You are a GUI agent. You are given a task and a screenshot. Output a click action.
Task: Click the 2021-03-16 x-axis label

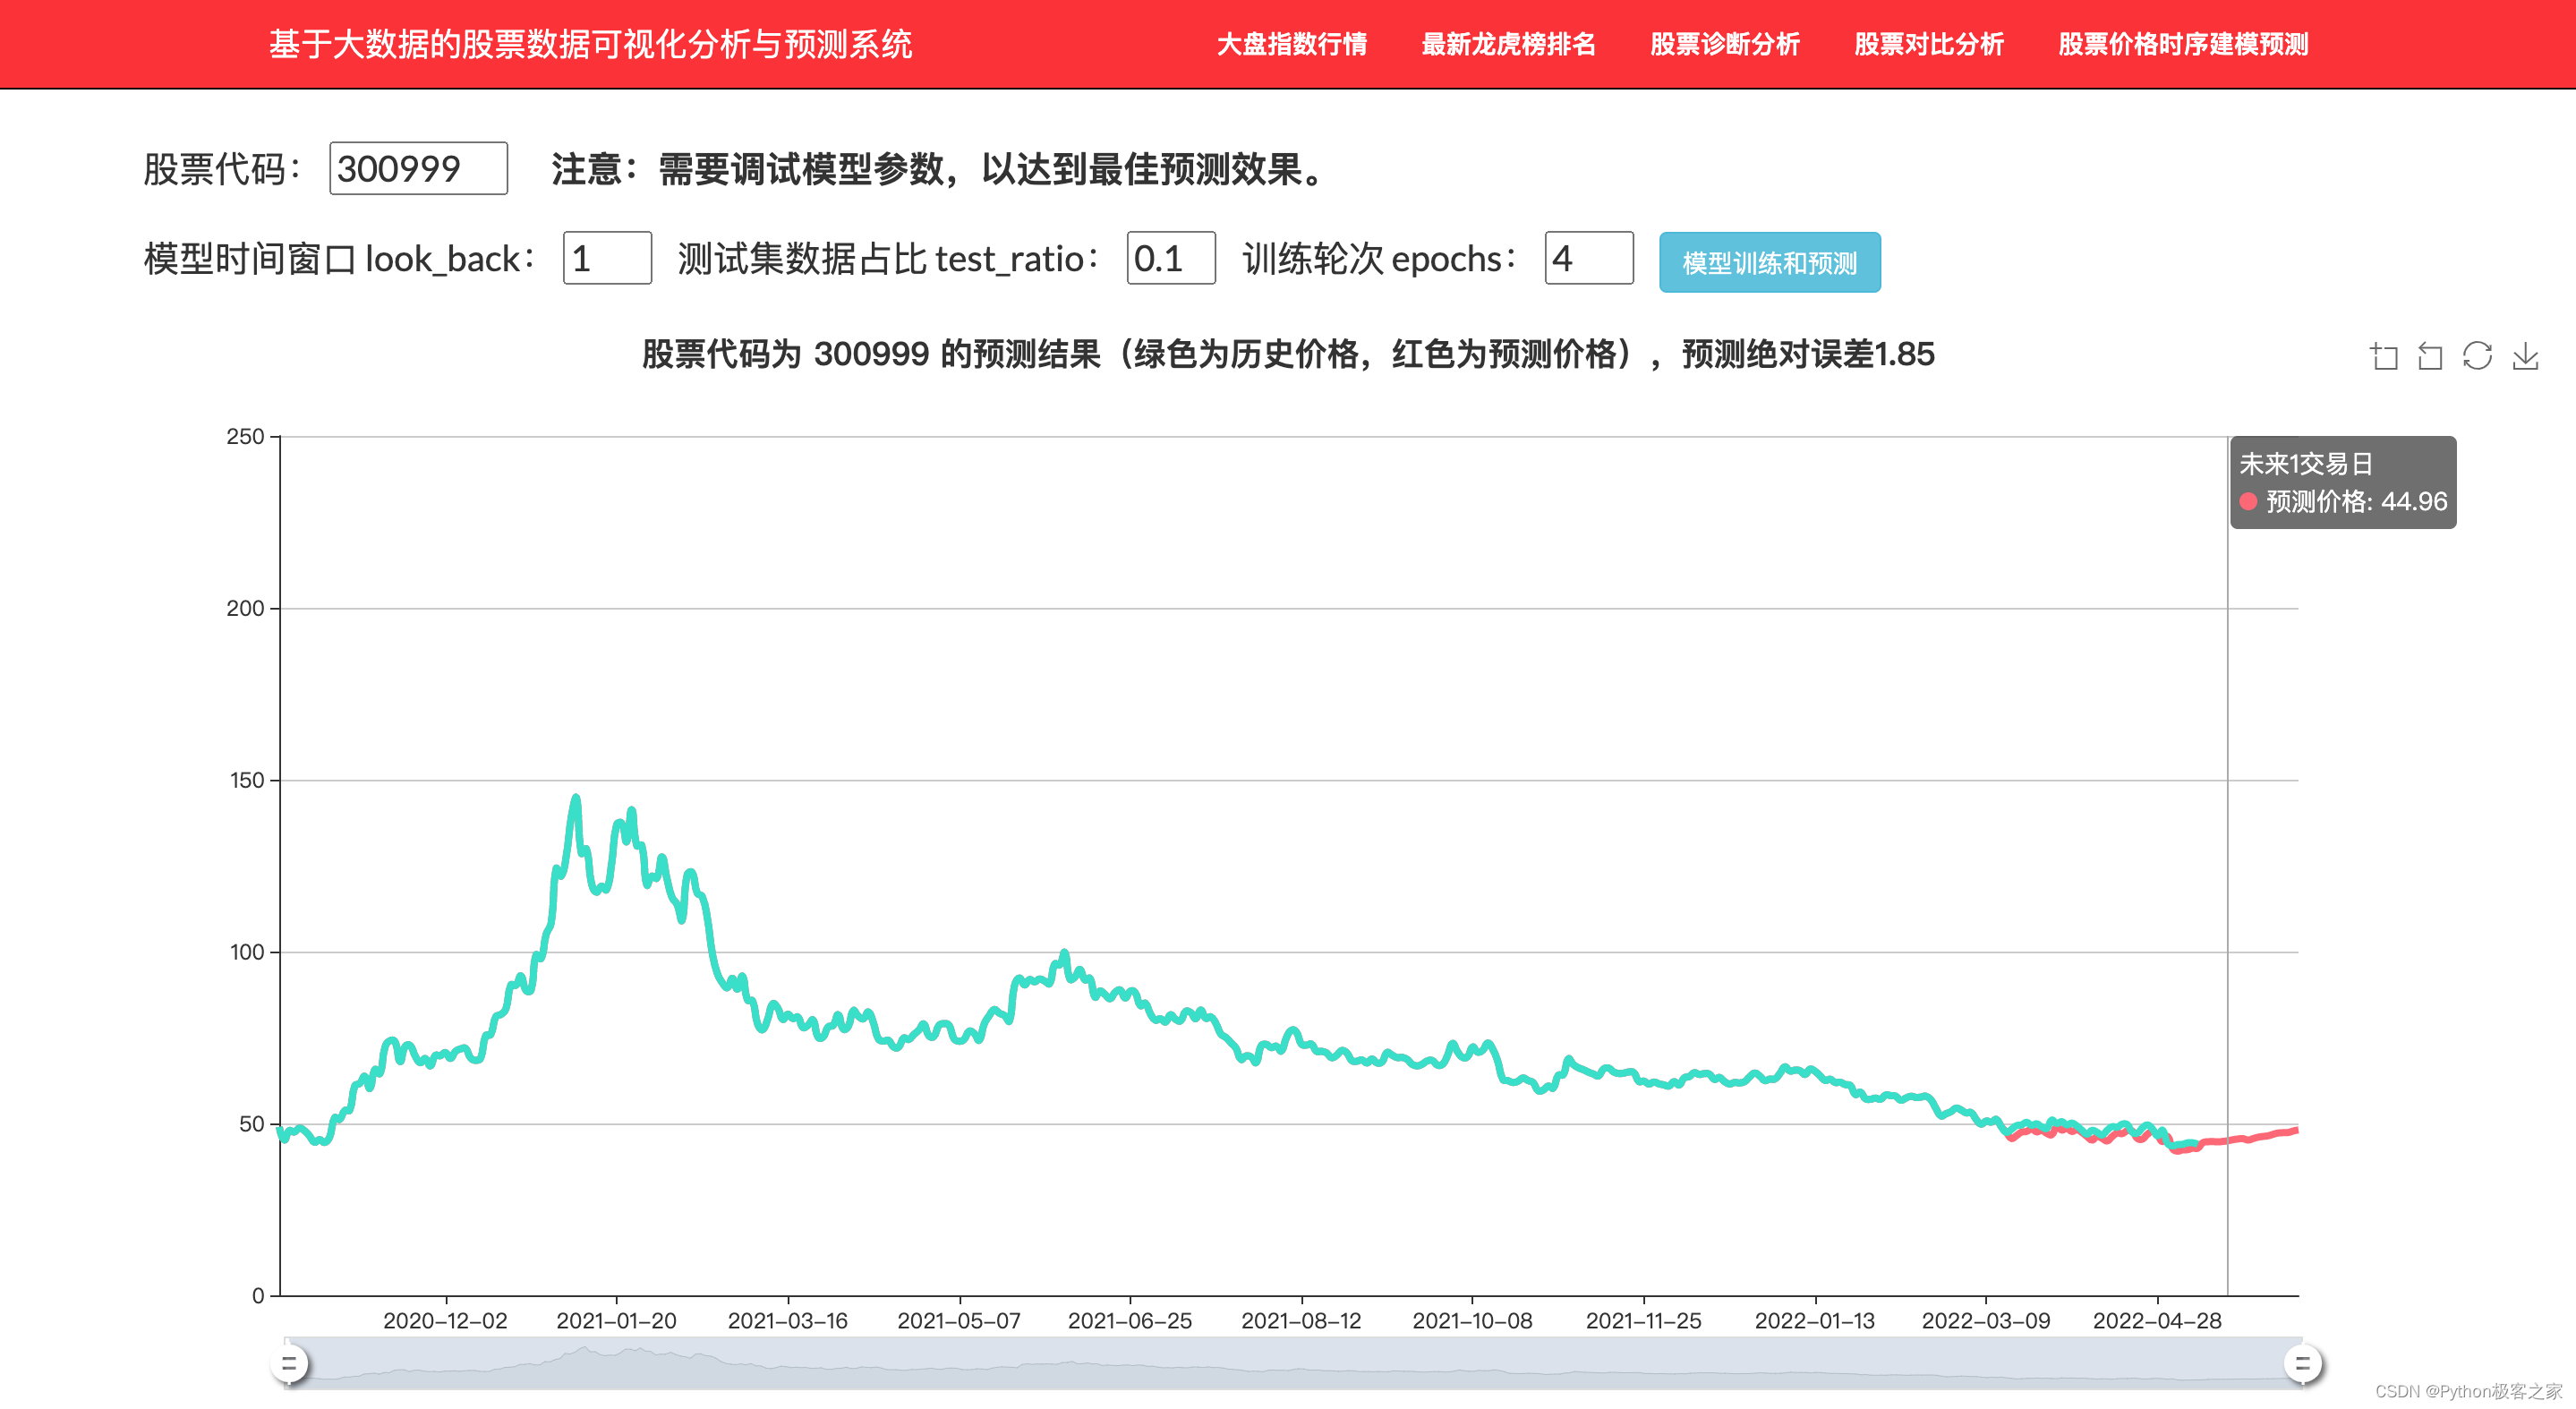click(788, 1320)
